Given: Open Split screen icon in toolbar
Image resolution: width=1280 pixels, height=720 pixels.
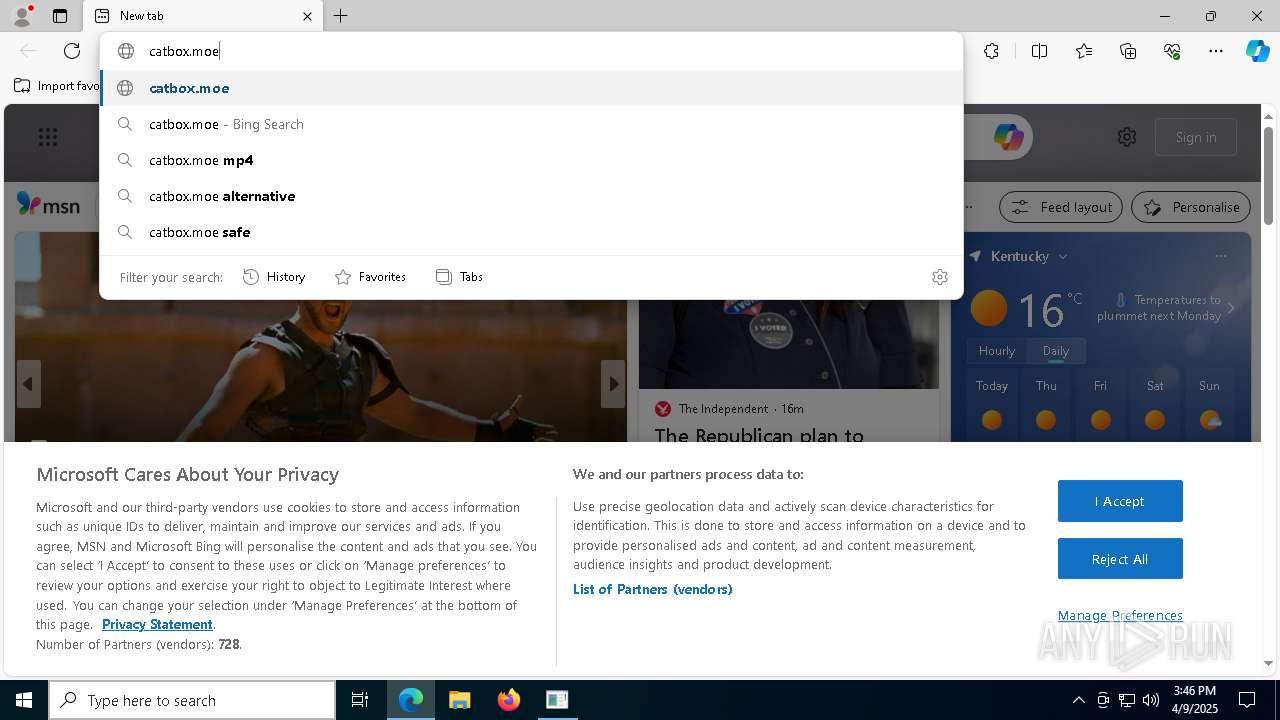Looking at the screenshot, I should click(x=1039, y=51).
